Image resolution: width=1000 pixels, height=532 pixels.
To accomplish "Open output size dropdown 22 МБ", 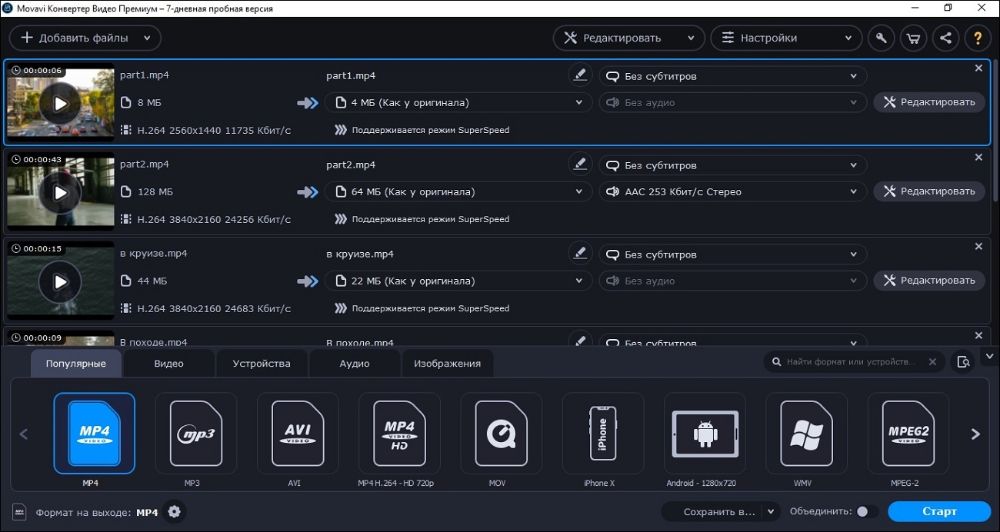I will tap(457, 281).
